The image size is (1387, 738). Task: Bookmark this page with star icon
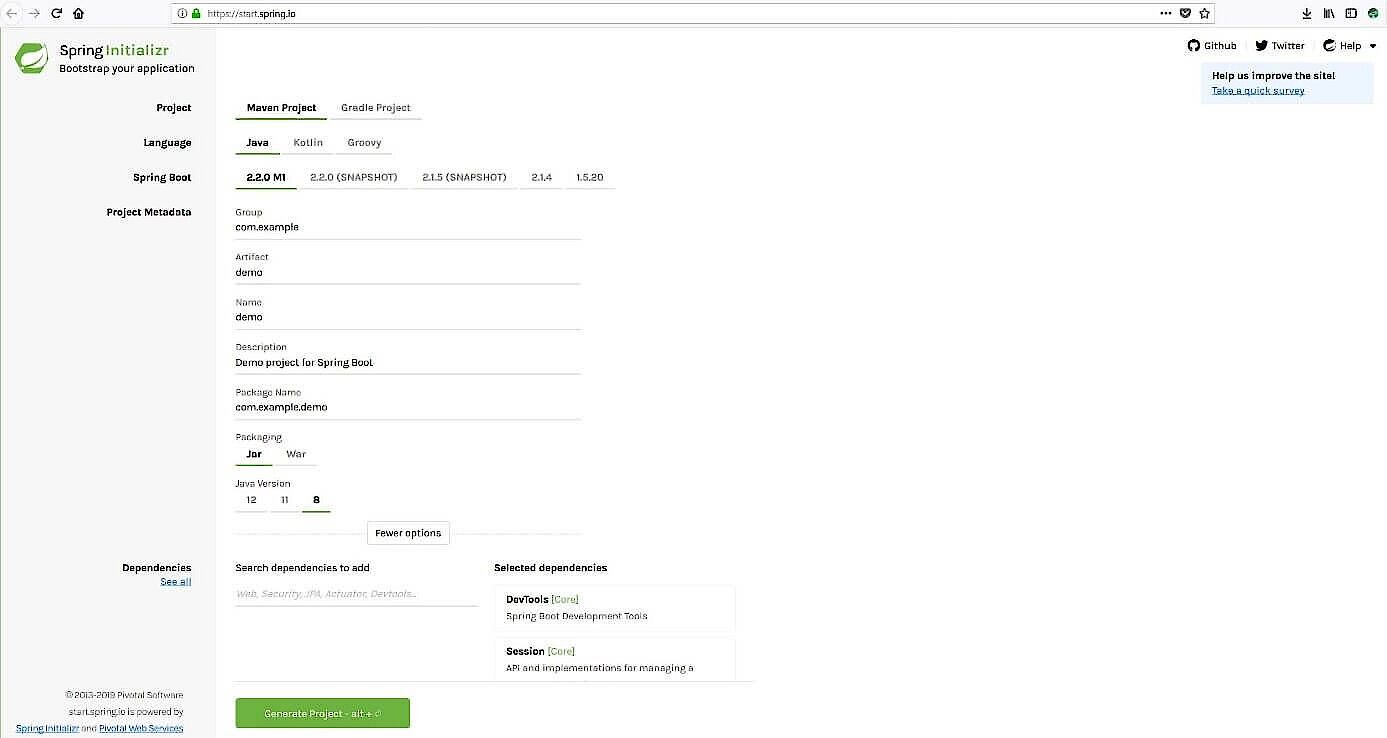(x=1205, y=14)
